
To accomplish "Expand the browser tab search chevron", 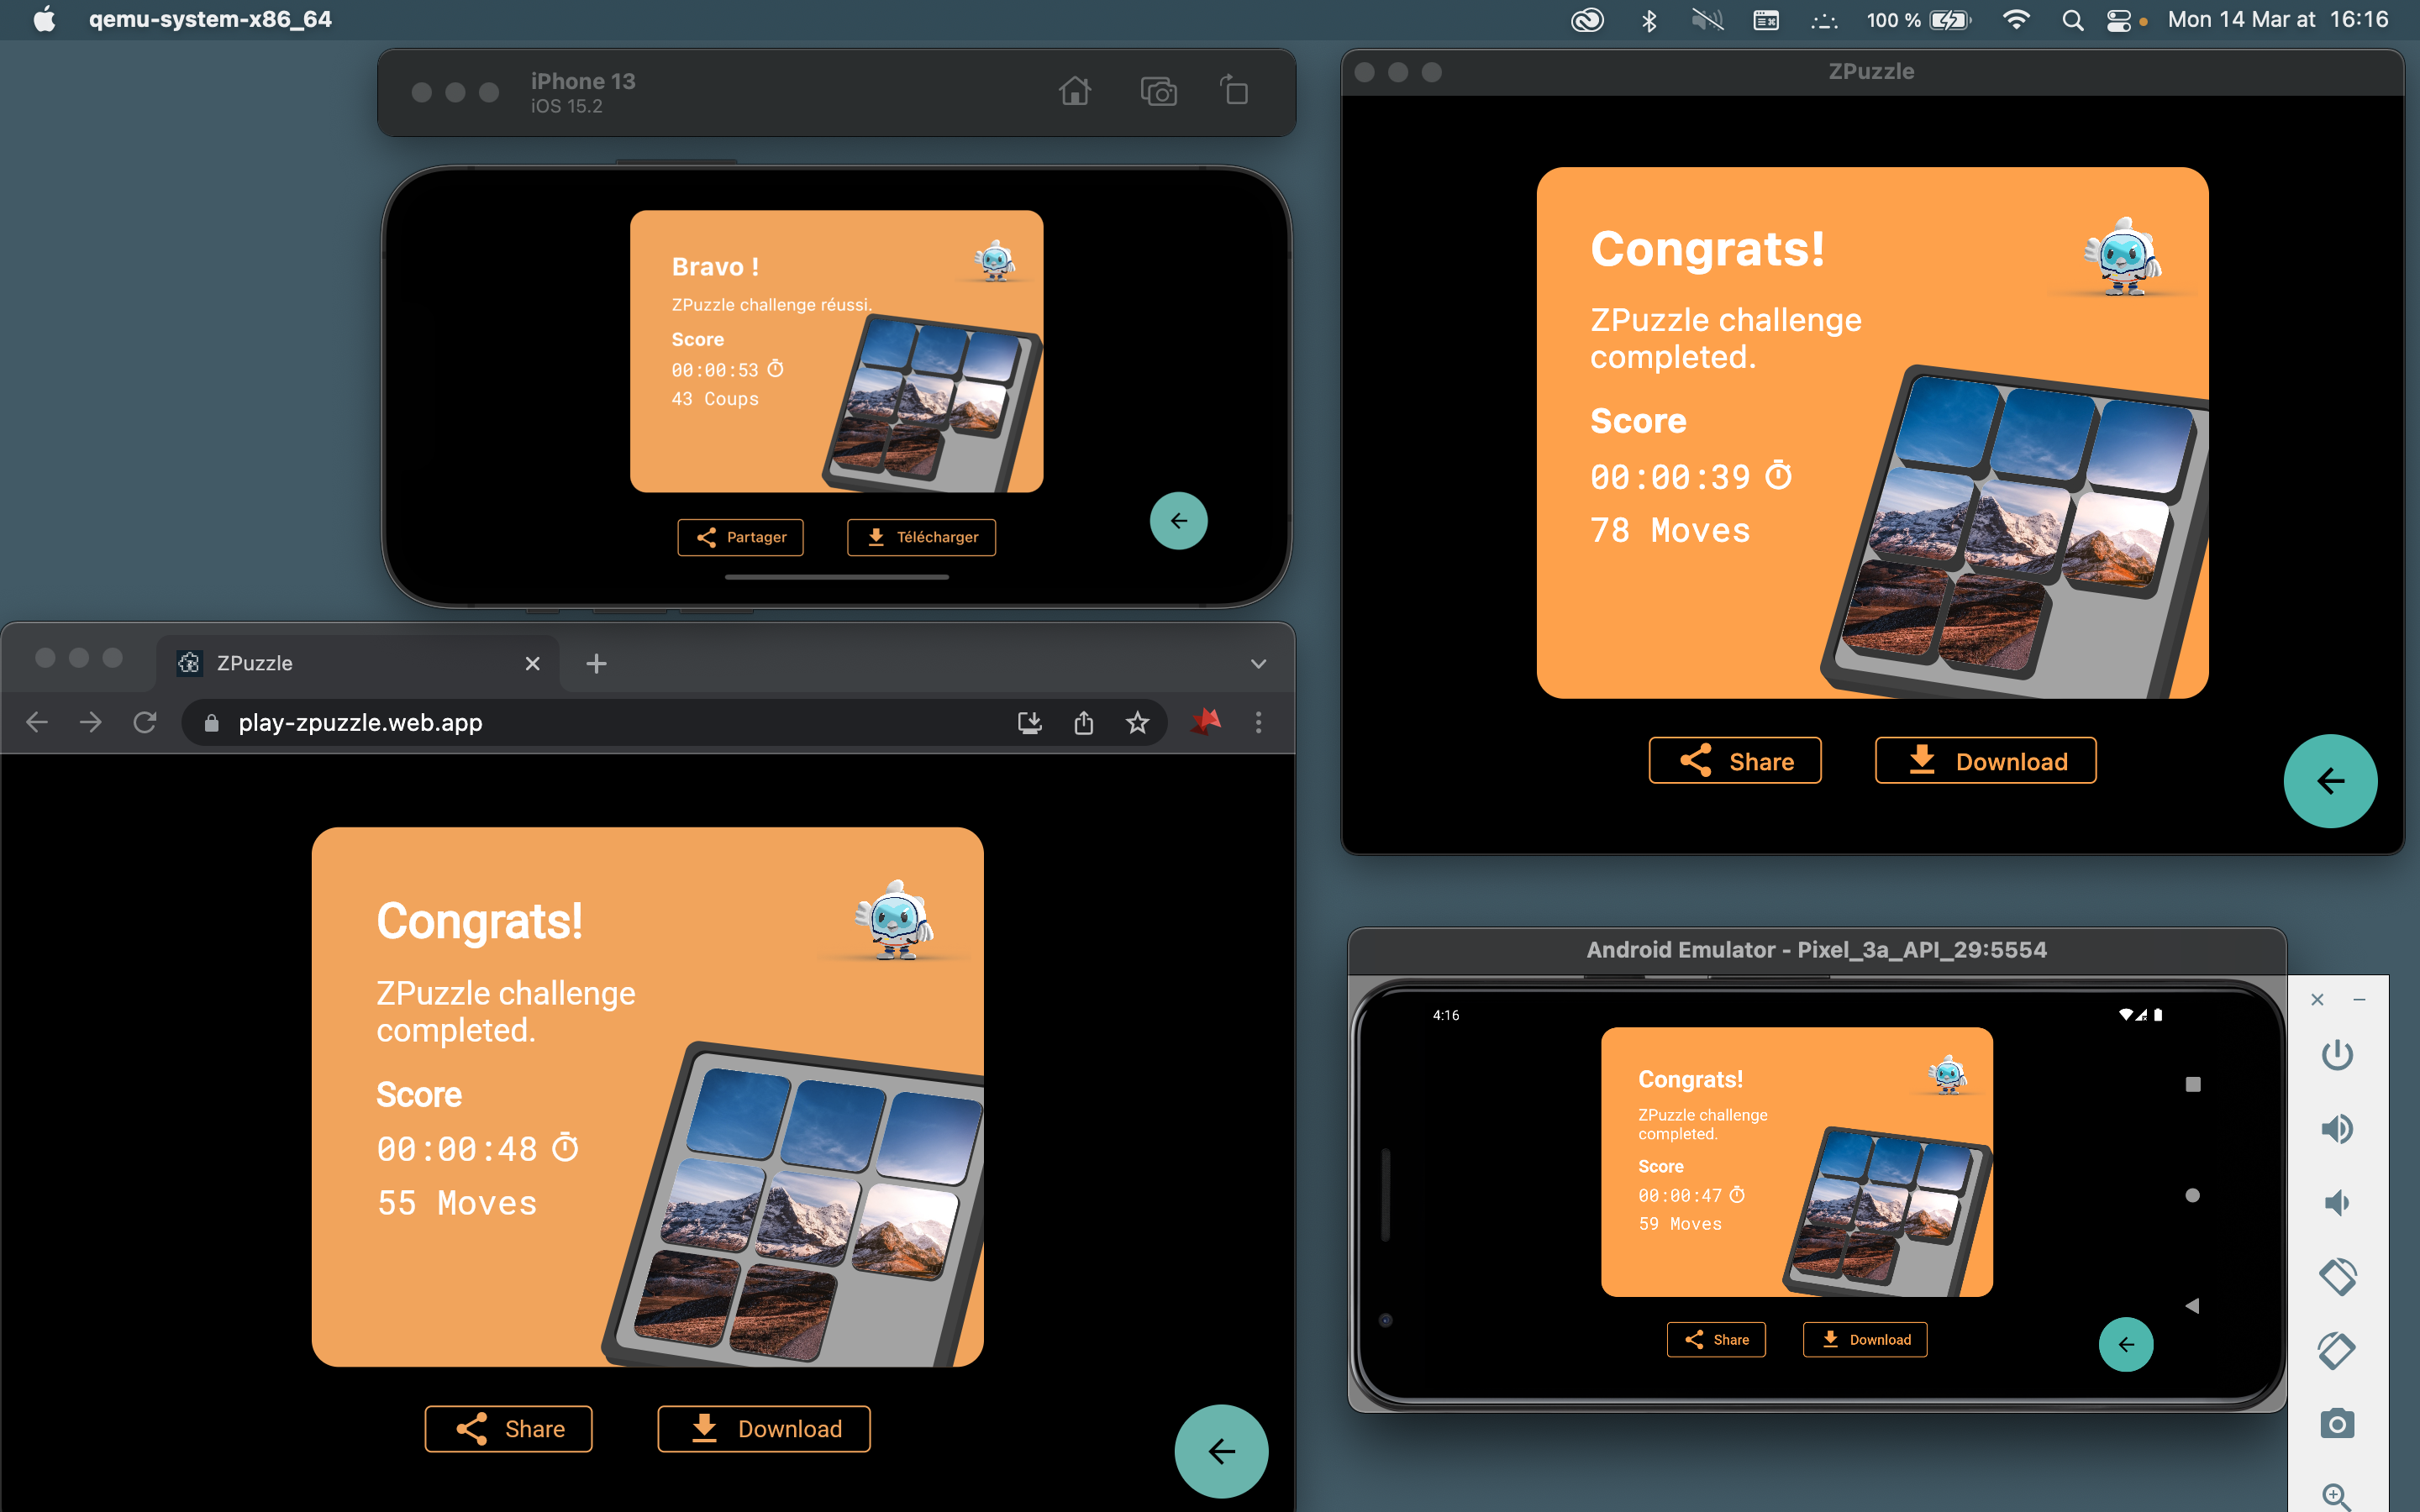I will [x=1258, y=664].
